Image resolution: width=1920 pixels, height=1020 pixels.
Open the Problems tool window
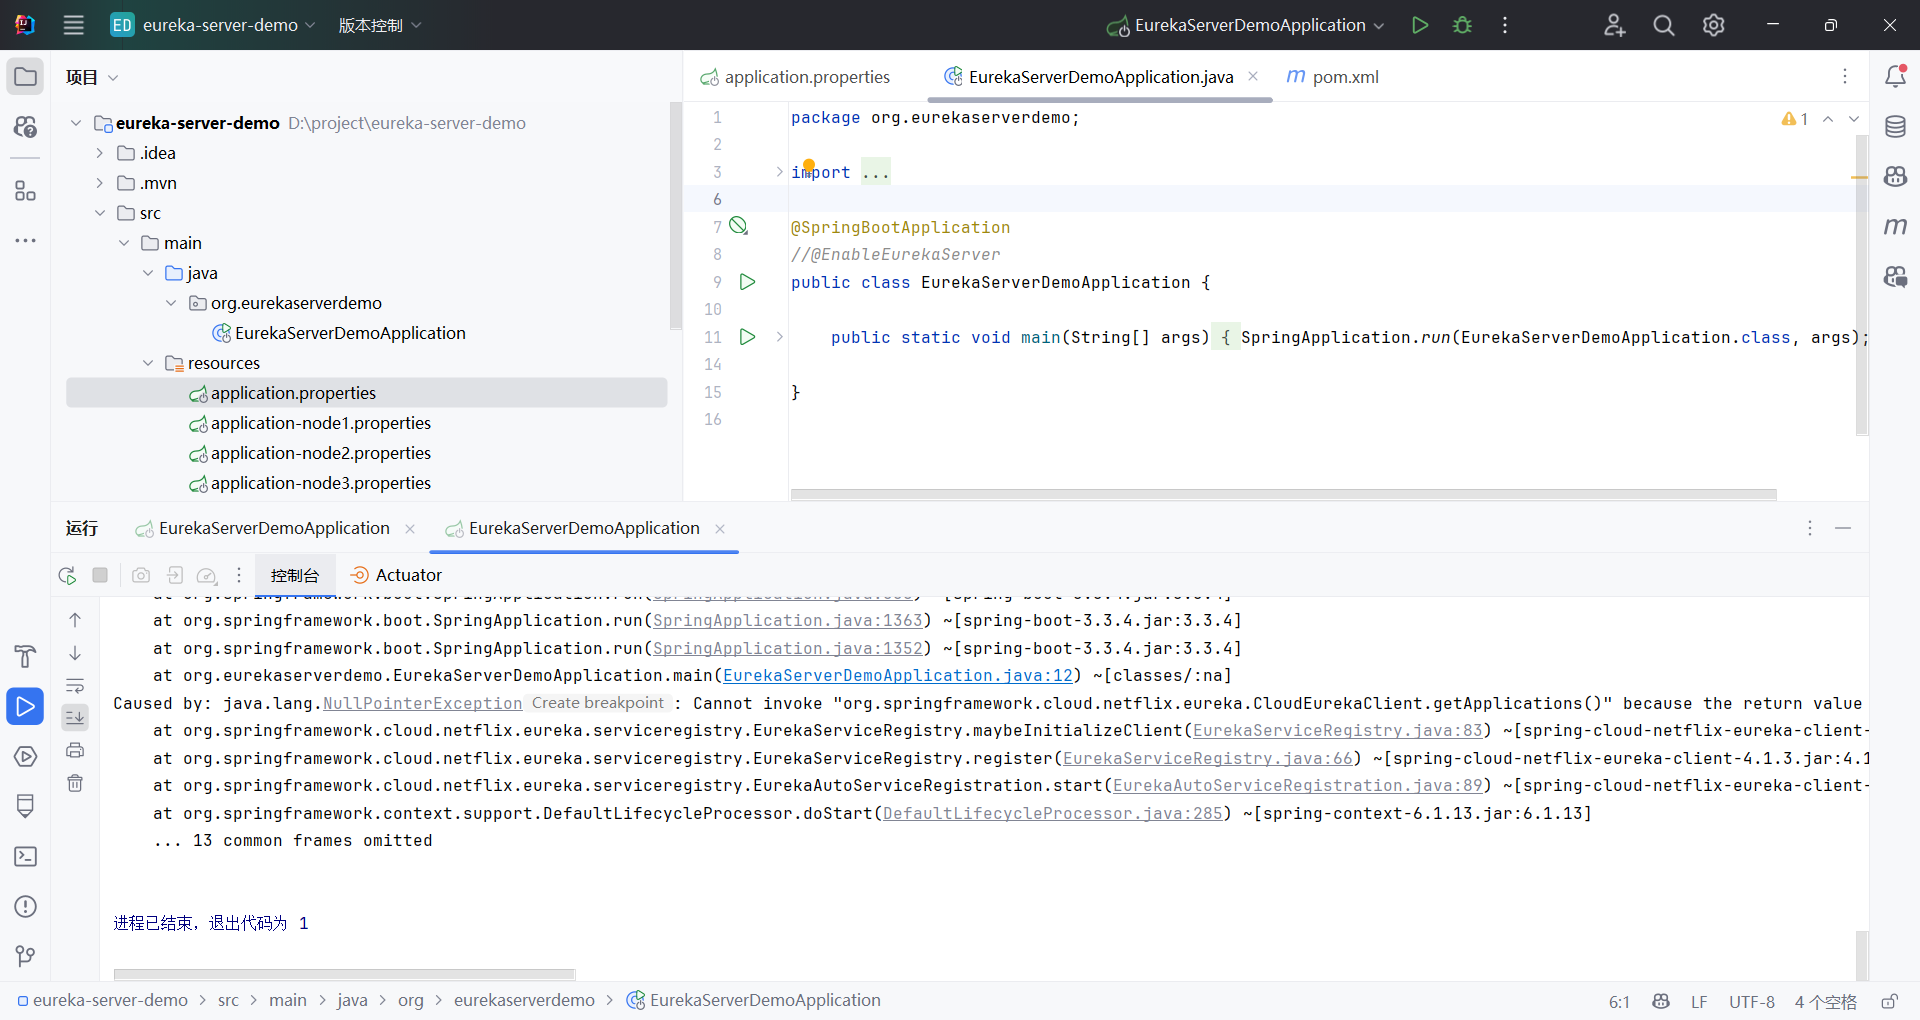(26, 907)
